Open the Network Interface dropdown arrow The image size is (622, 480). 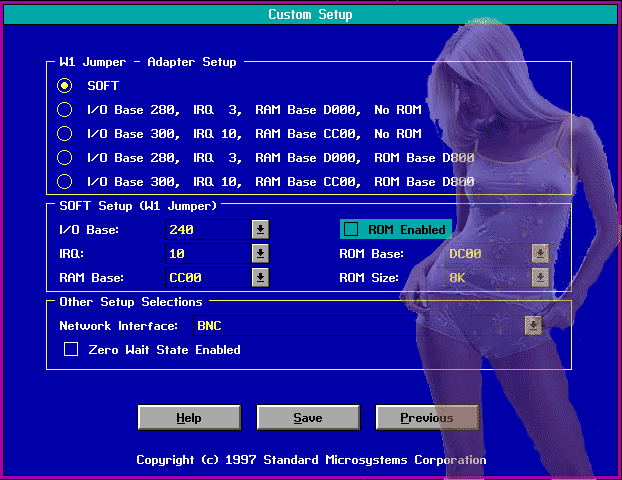point(534,326)
